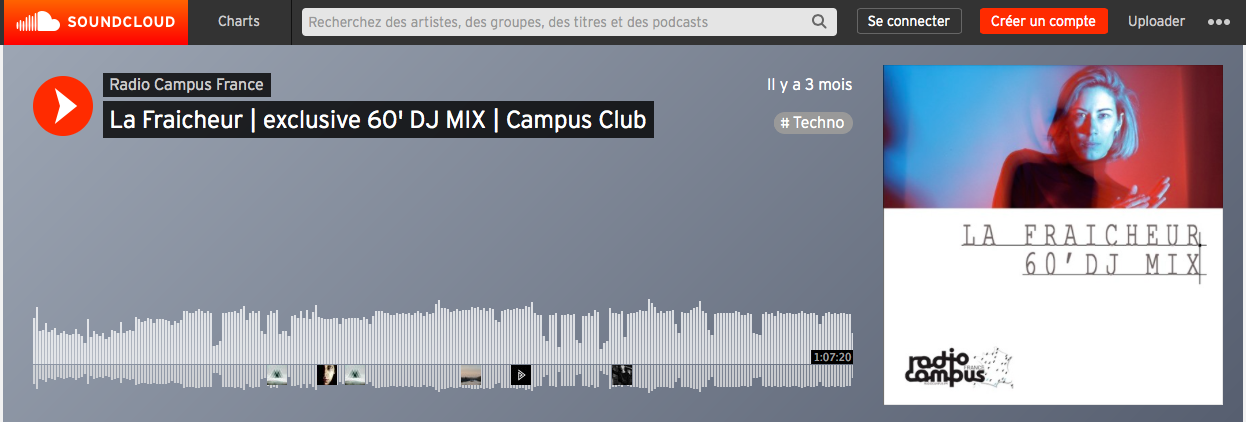
Task: Click the black play-logo commenter avatar
Action: pyautogui.click(x=521, y=375)
